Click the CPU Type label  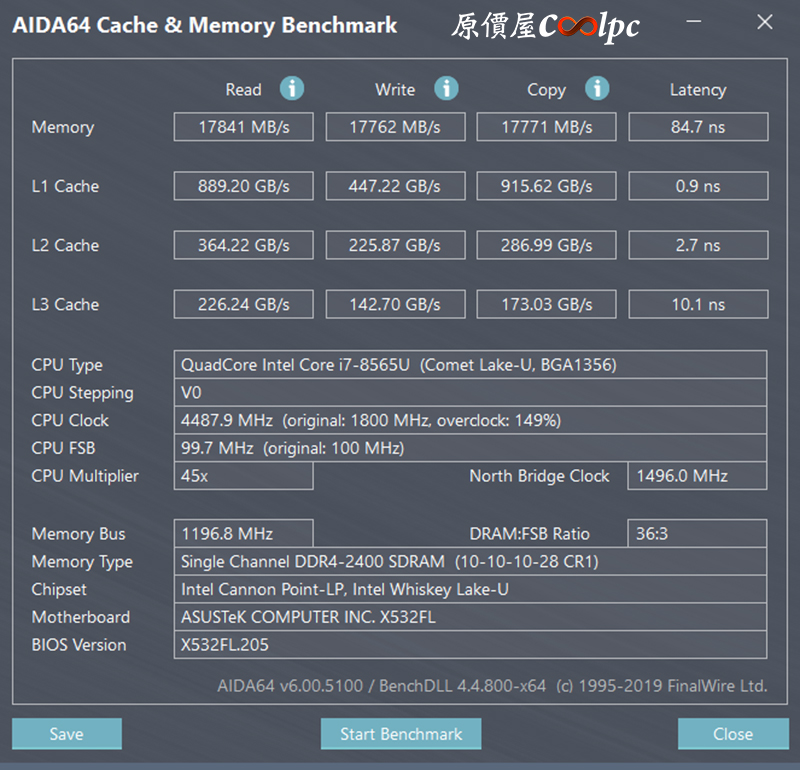(x=67, y=365)
